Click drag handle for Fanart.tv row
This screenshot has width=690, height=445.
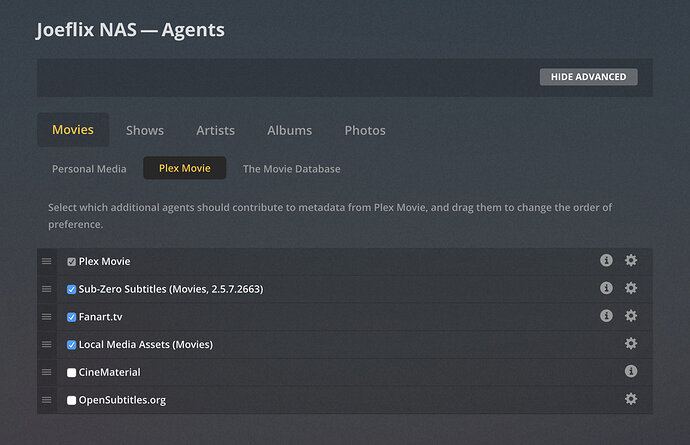pos(46,317)
